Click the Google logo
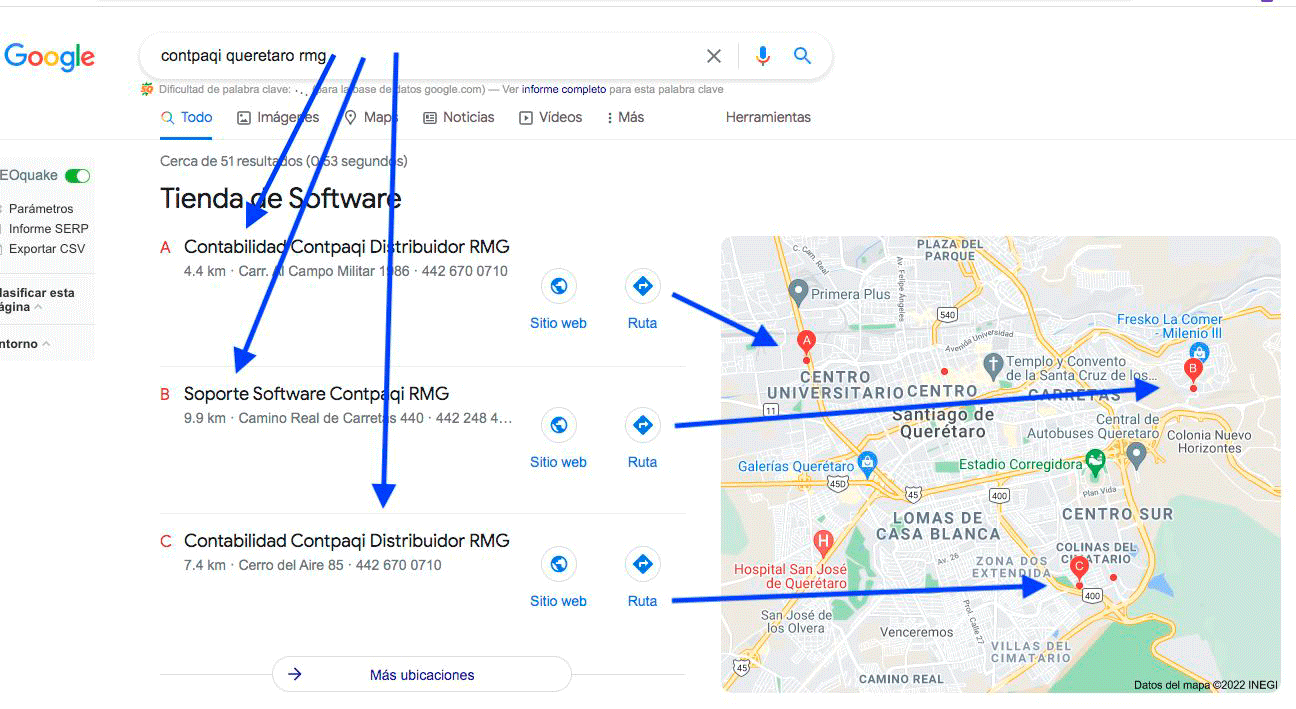Viewport: 1296px width, 709px height. click(x=49, y=57)
